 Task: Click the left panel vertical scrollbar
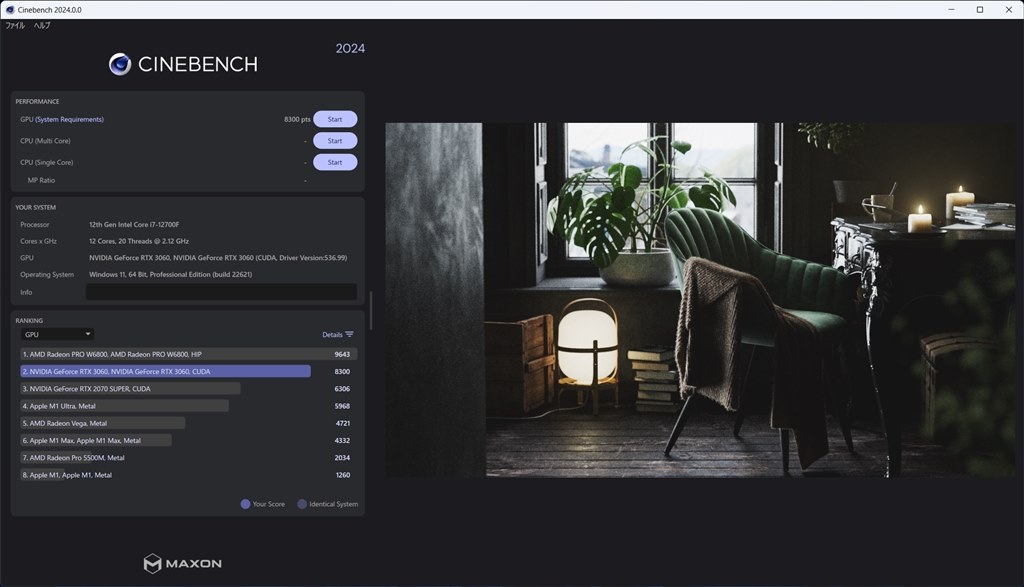pyautogui.click(x=370, y=310)
